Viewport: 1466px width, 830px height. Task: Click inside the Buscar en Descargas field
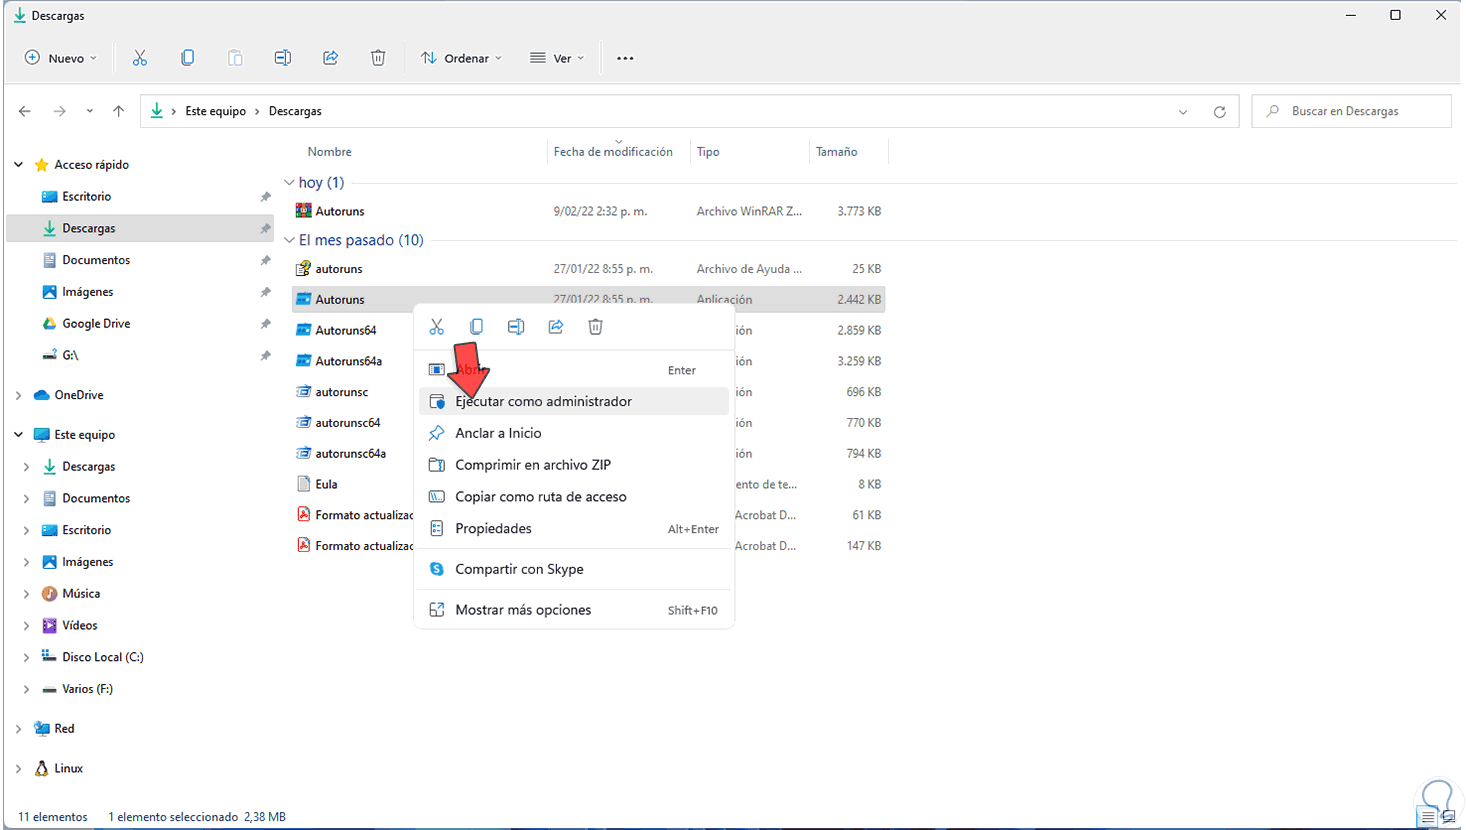pyautogui.click(x=1352, y=111)
